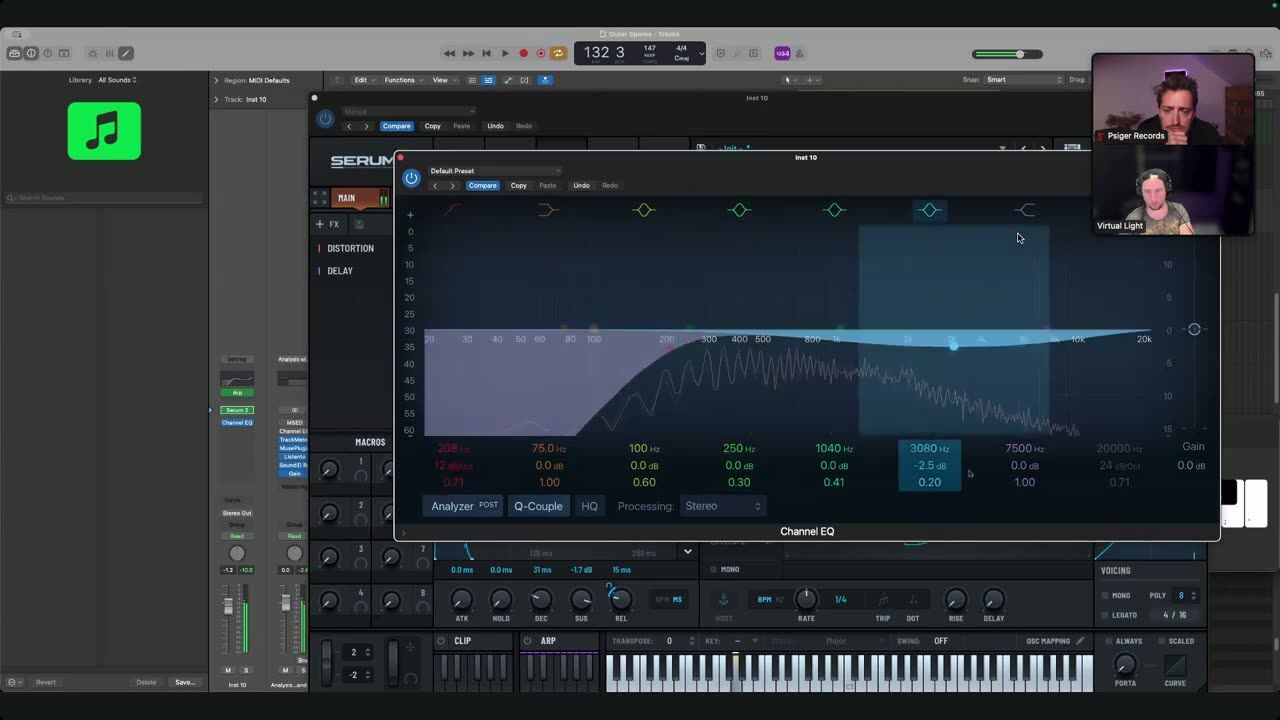Click the -2.5 dB gain value
This screenshot has height=720, width=1280.
coord(930,465)
